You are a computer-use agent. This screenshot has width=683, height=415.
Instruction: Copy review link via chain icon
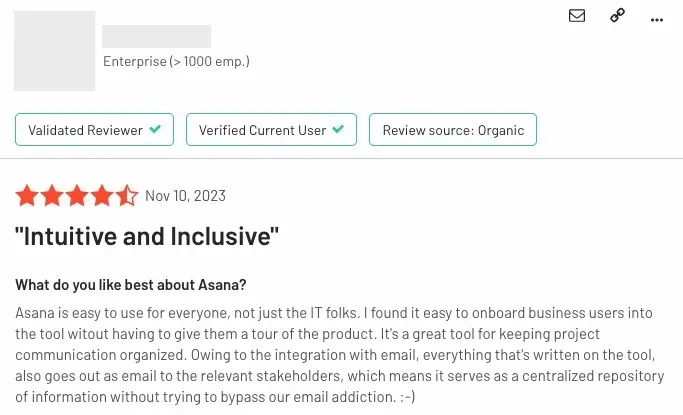coord(617,15)
